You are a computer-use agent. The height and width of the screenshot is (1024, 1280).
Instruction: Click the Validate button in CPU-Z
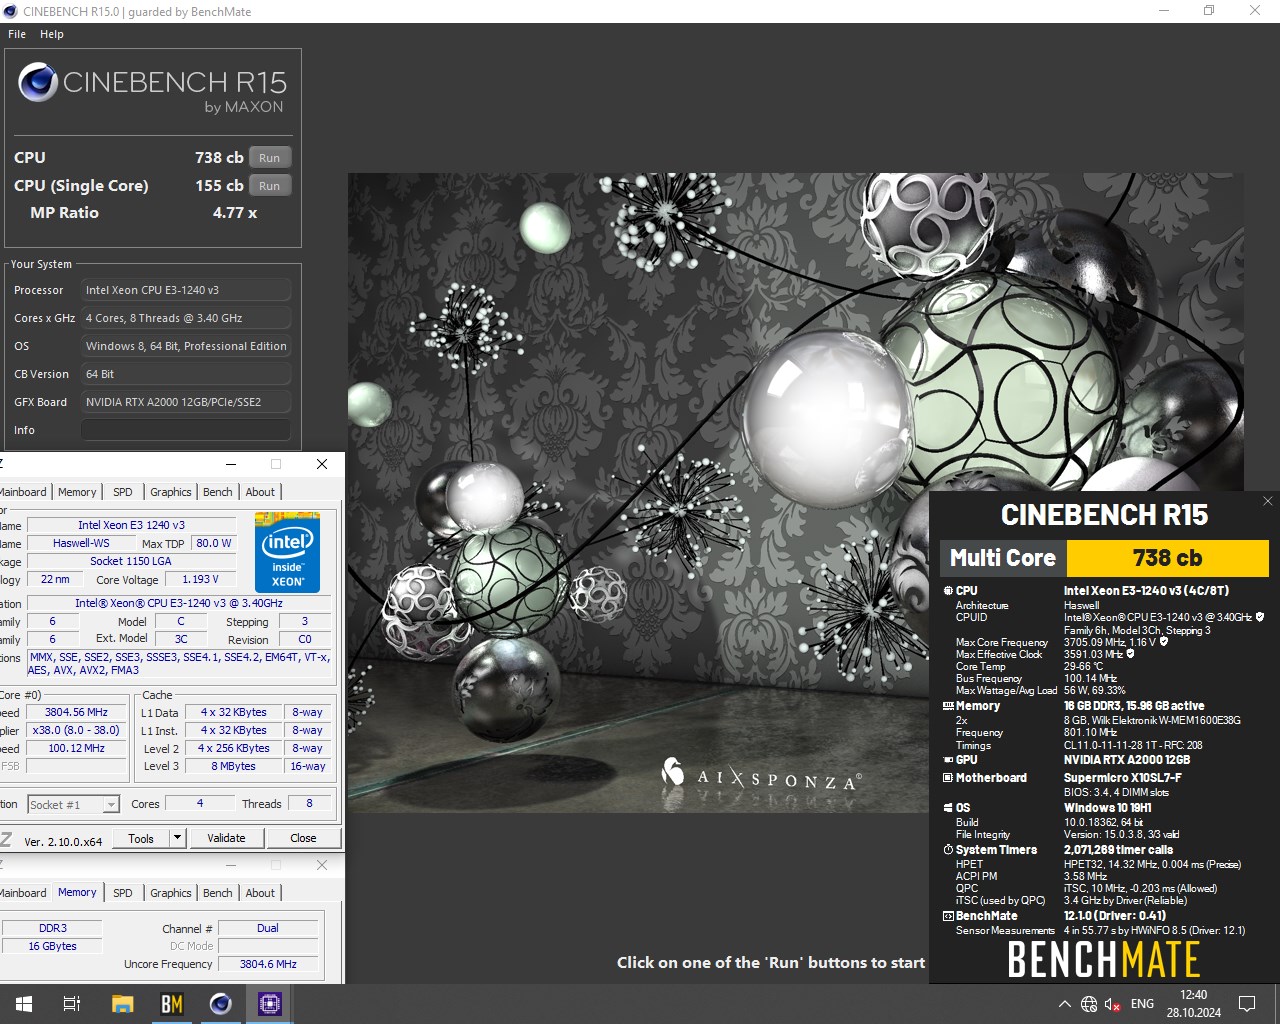point(226,838)
